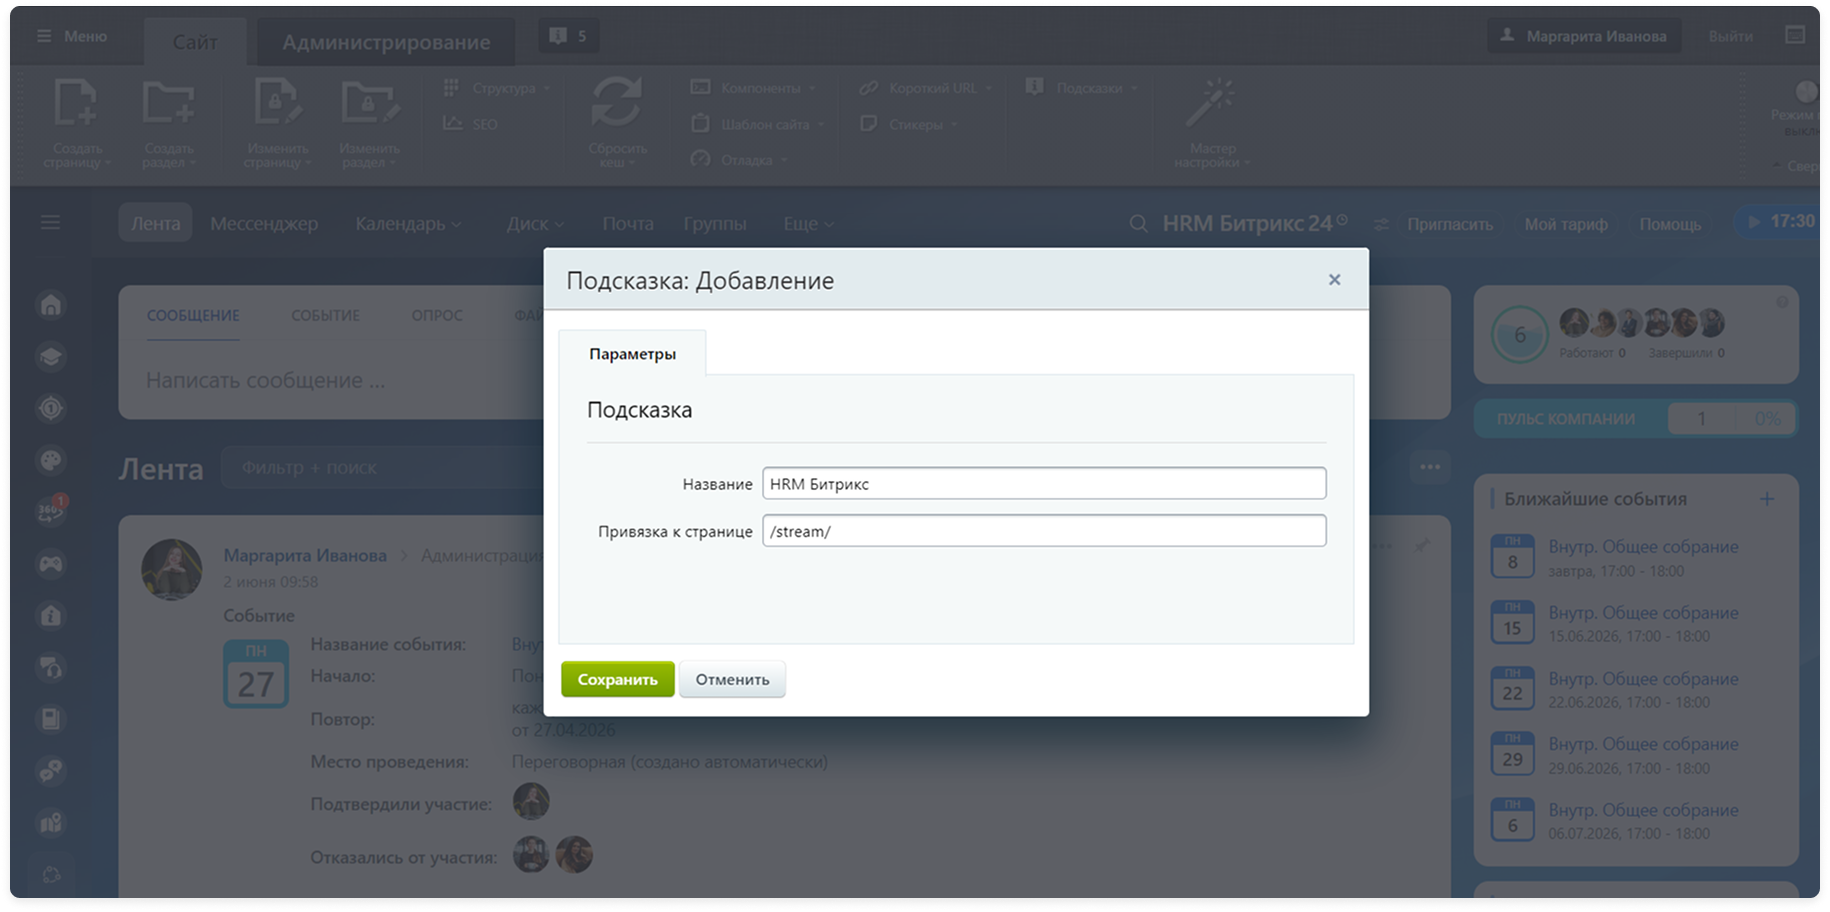
Task: Save the new hint with Сохранить
Action: (617, 679)
